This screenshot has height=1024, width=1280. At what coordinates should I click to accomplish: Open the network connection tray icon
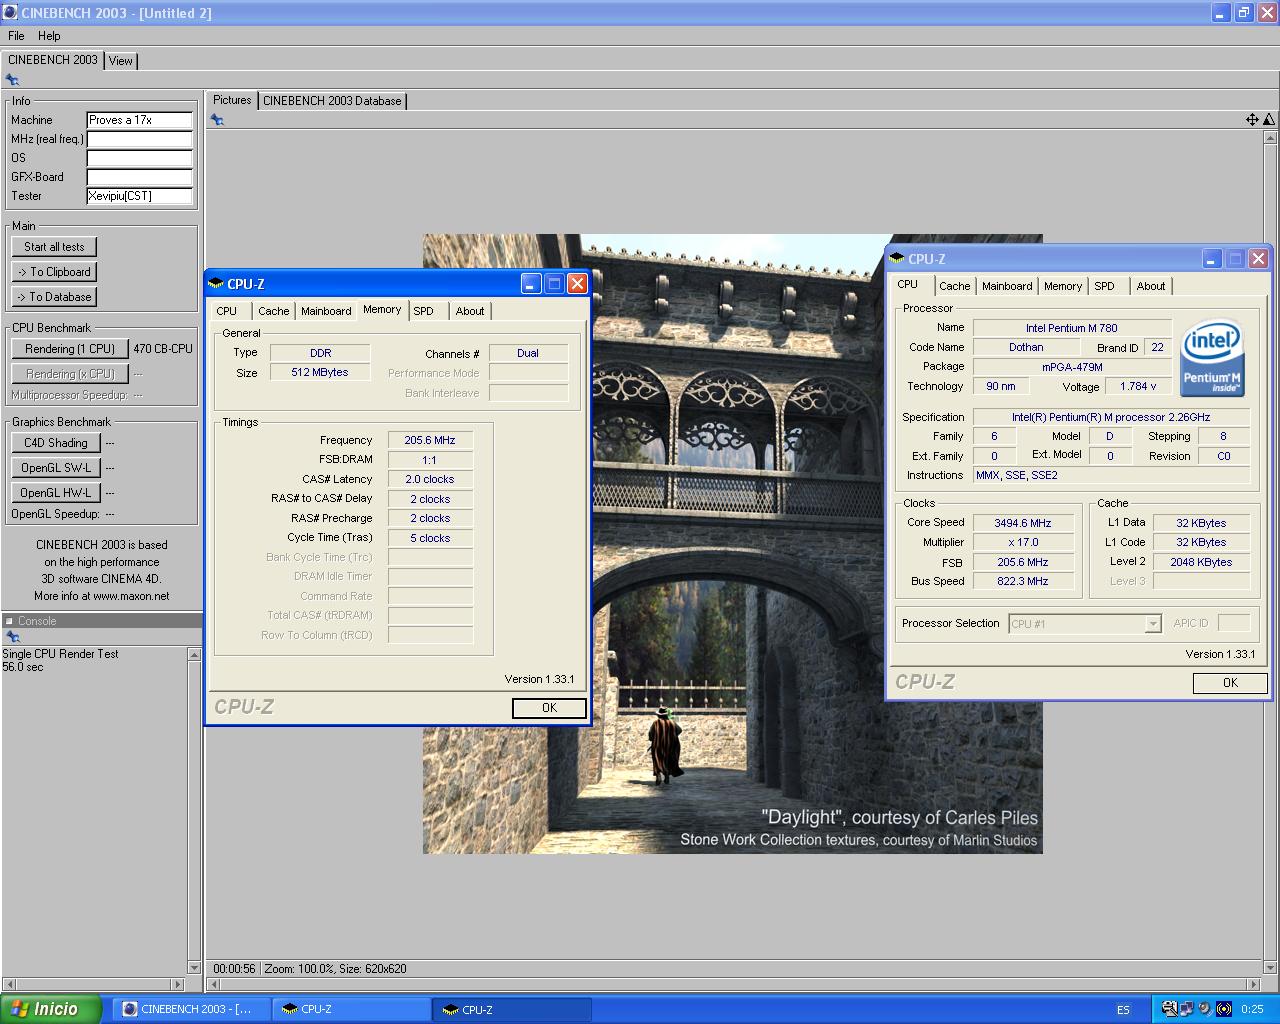click(1186, 1009)
